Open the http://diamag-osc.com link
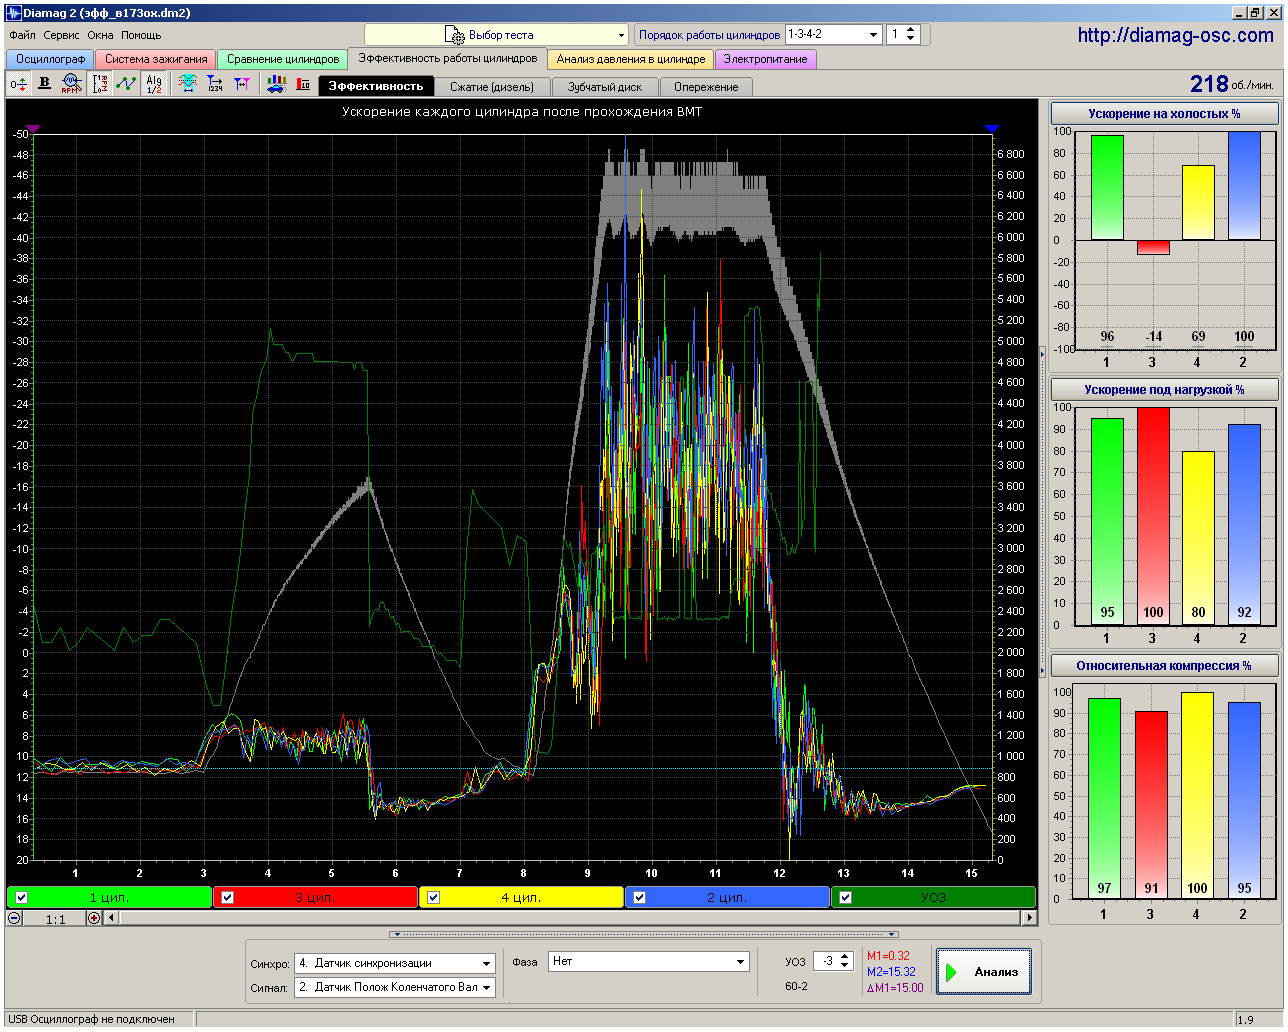The height and width of the screenshot is (1032, 1288). tap(1176, 35)
